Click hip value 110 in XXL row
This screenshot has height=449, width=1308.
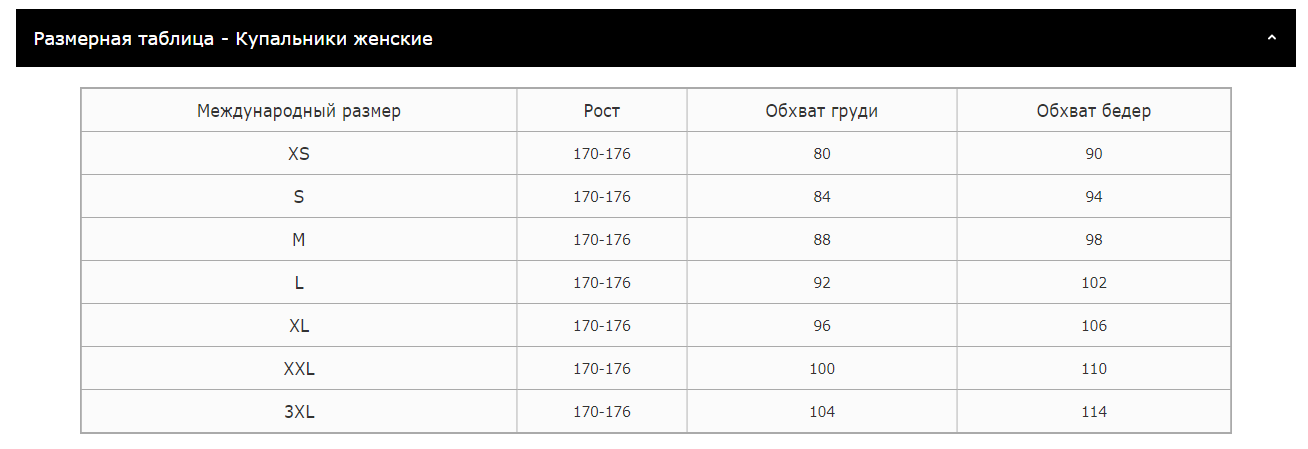tap(1094, 369)
